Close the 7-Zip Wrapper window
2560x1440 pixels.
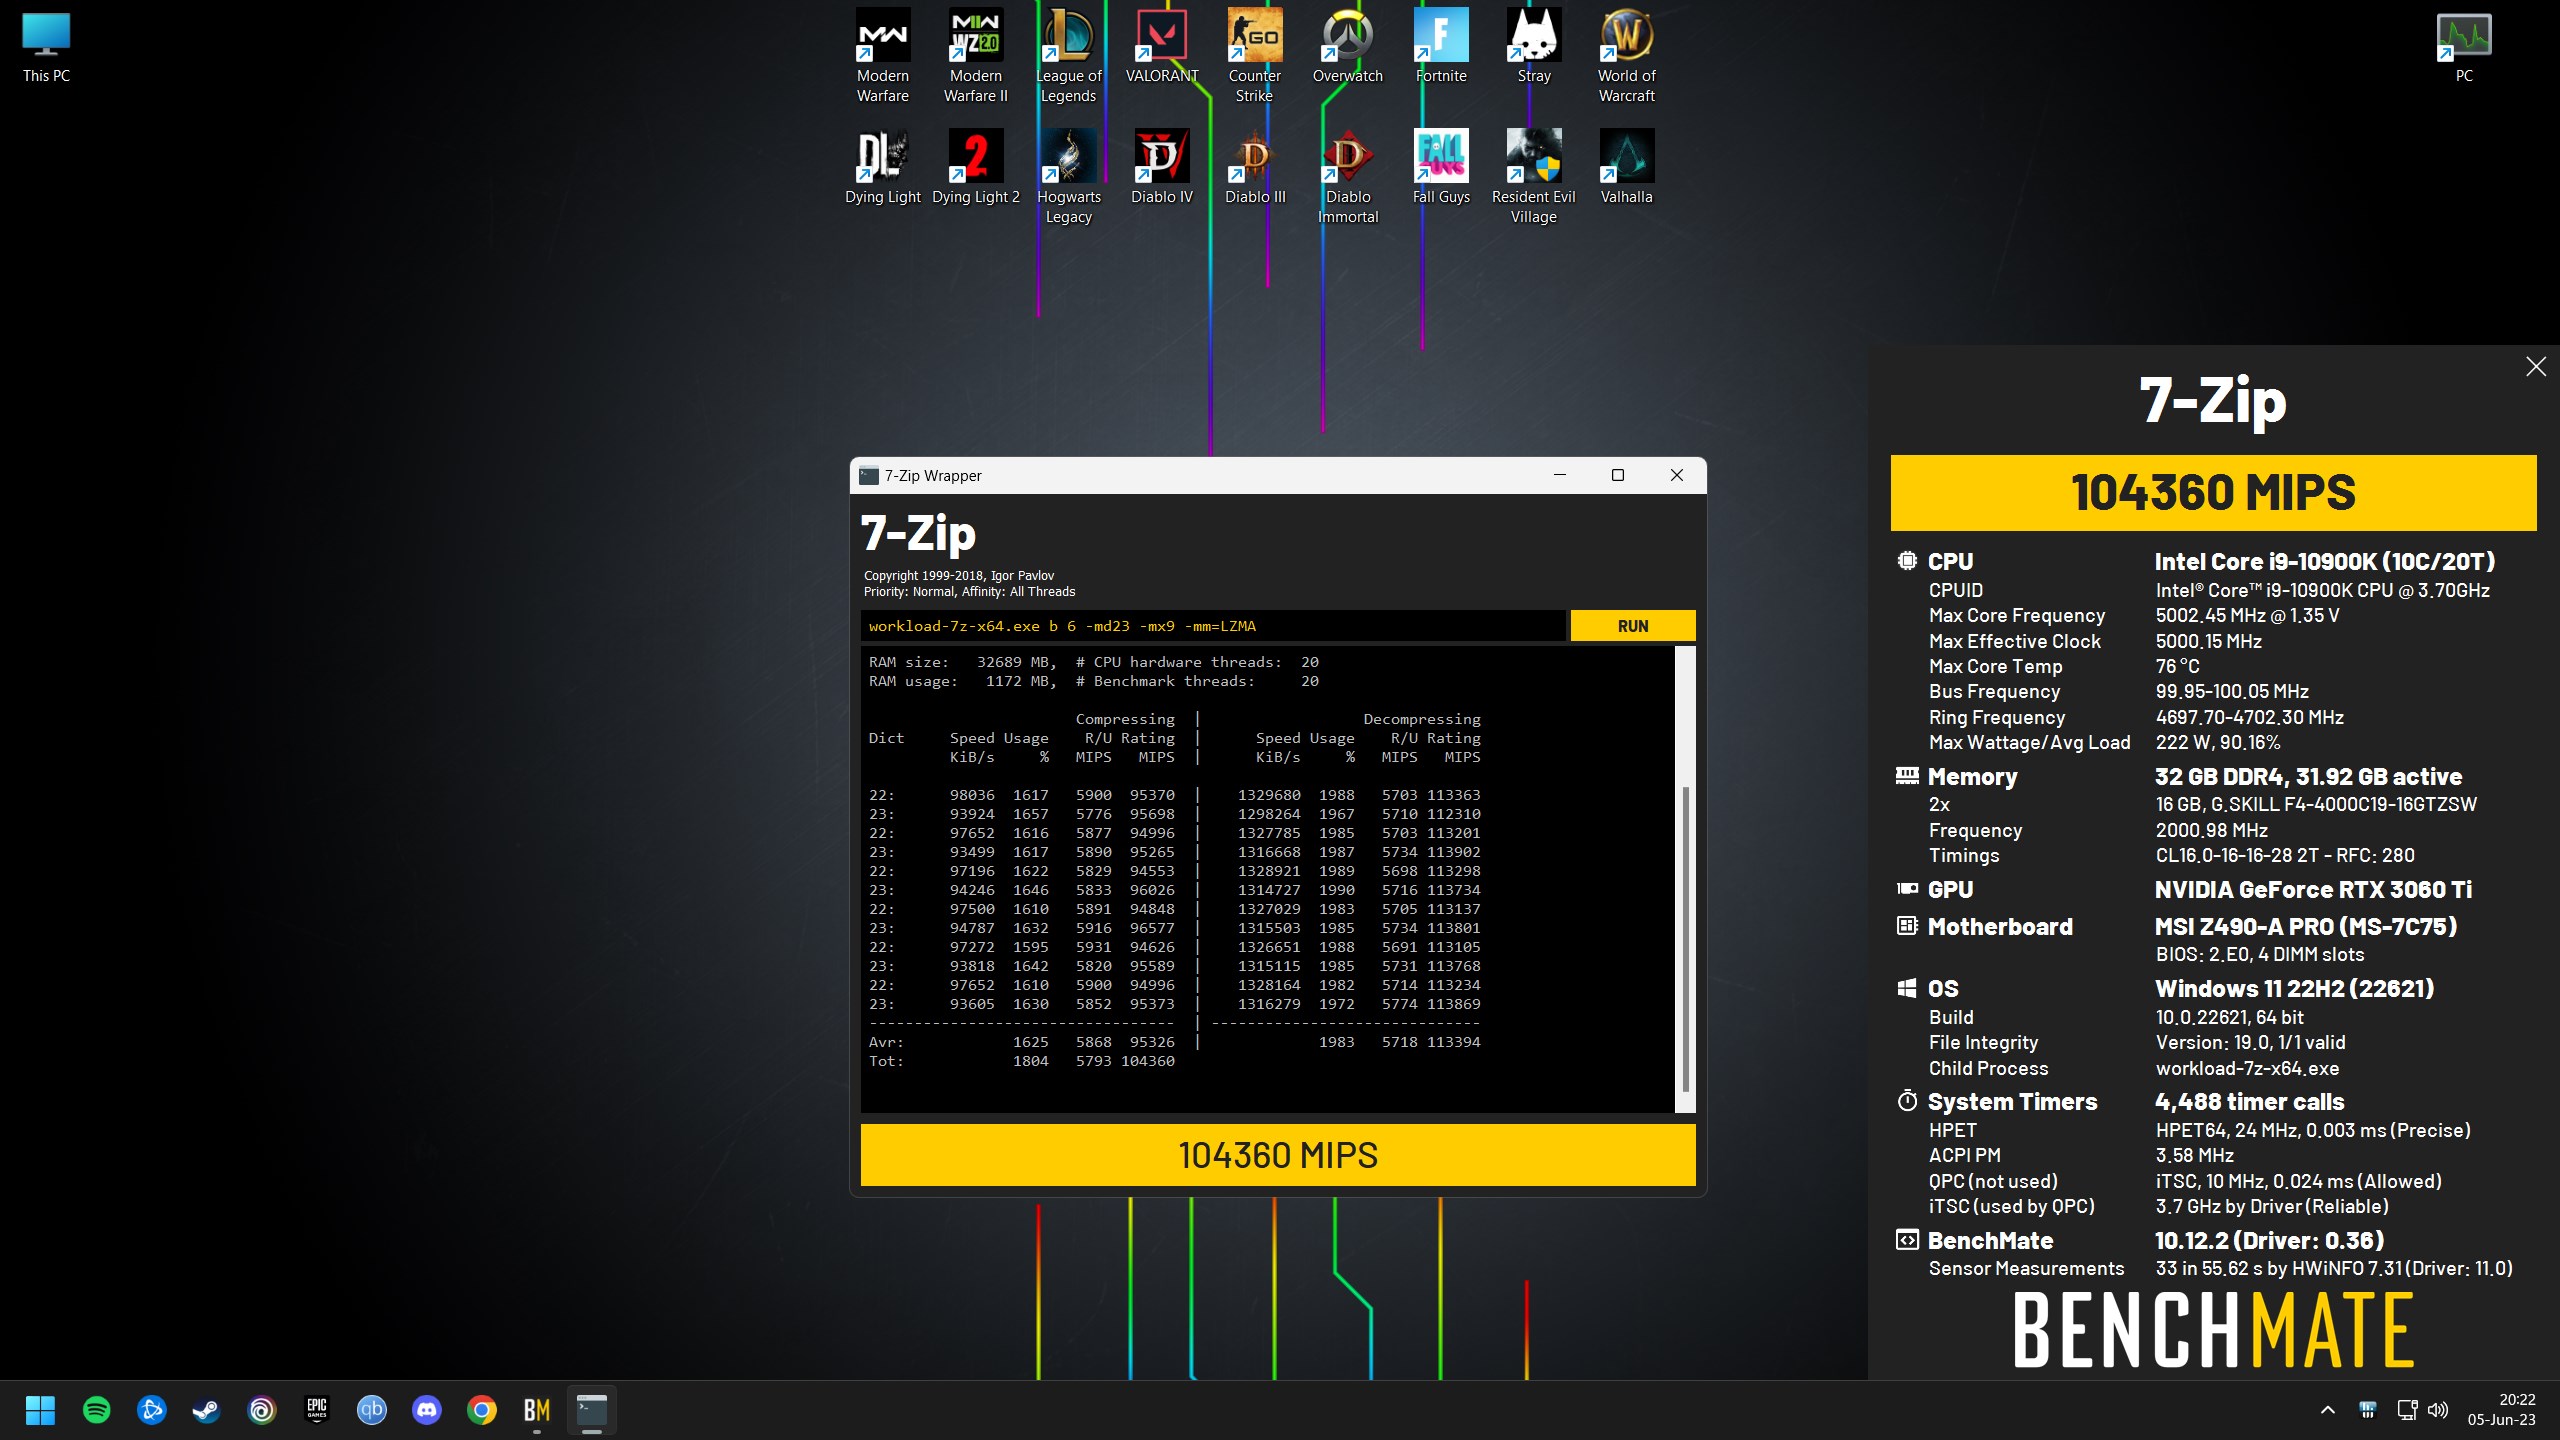click(1676, 475)
